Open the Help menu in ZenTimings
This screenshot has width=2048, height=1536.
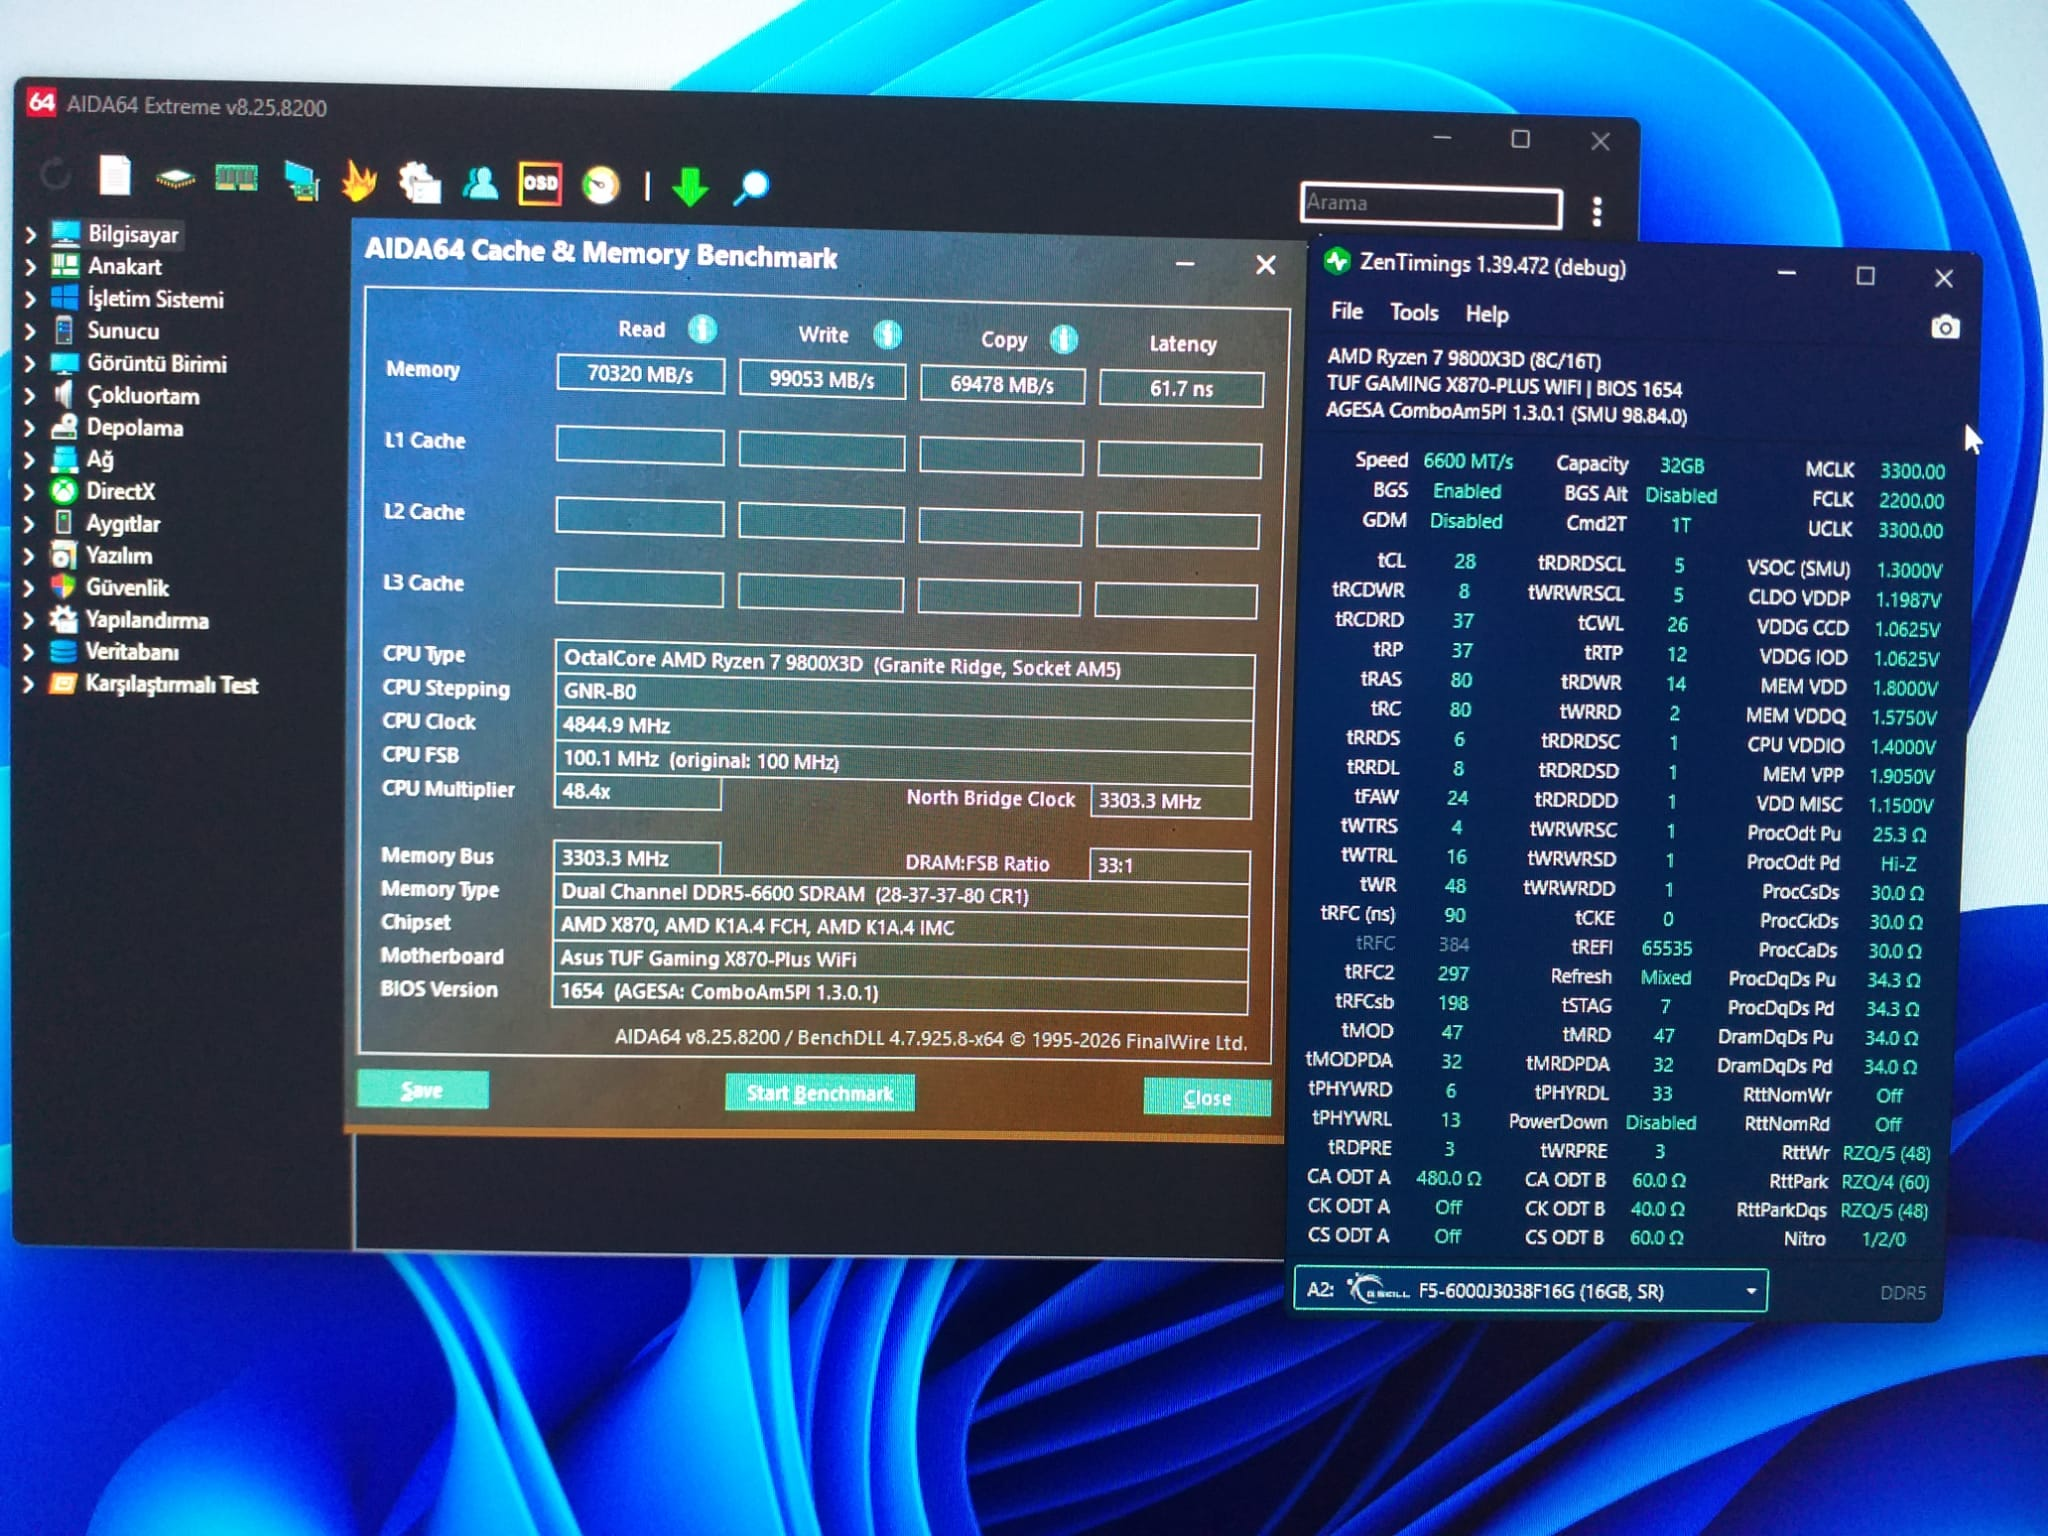coord(1487,315)
